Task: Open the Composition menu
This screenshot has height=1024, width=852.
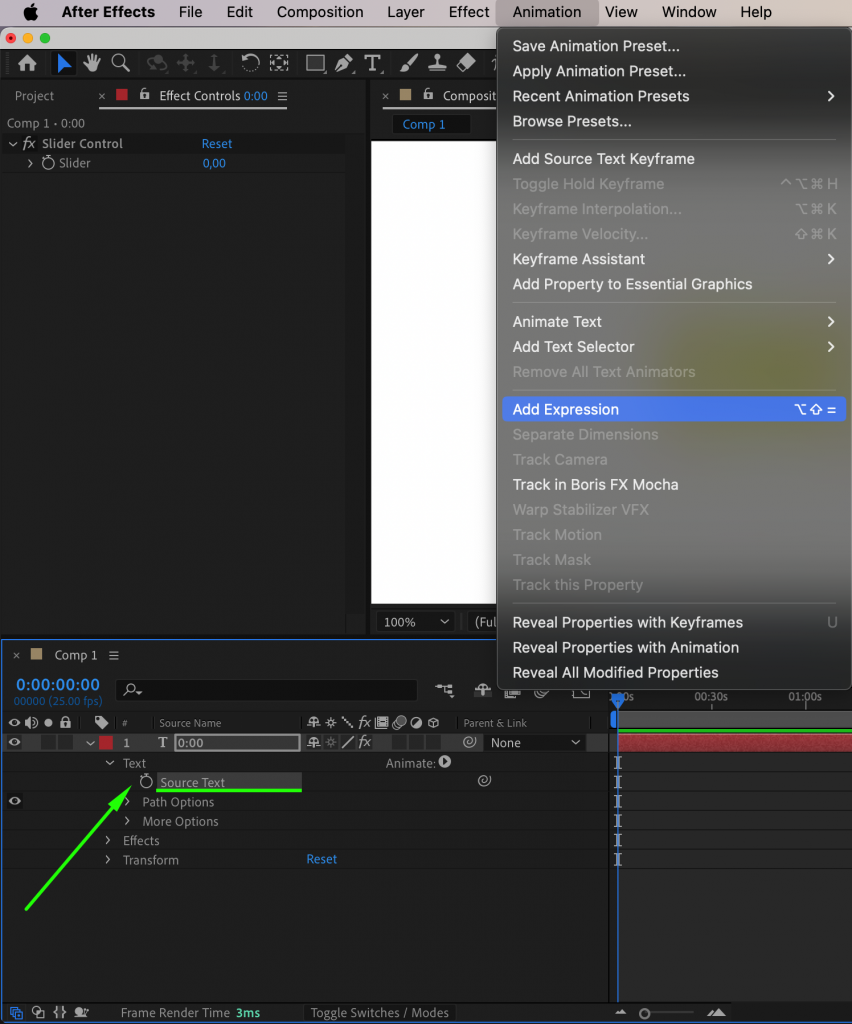Action: [319, 12]
